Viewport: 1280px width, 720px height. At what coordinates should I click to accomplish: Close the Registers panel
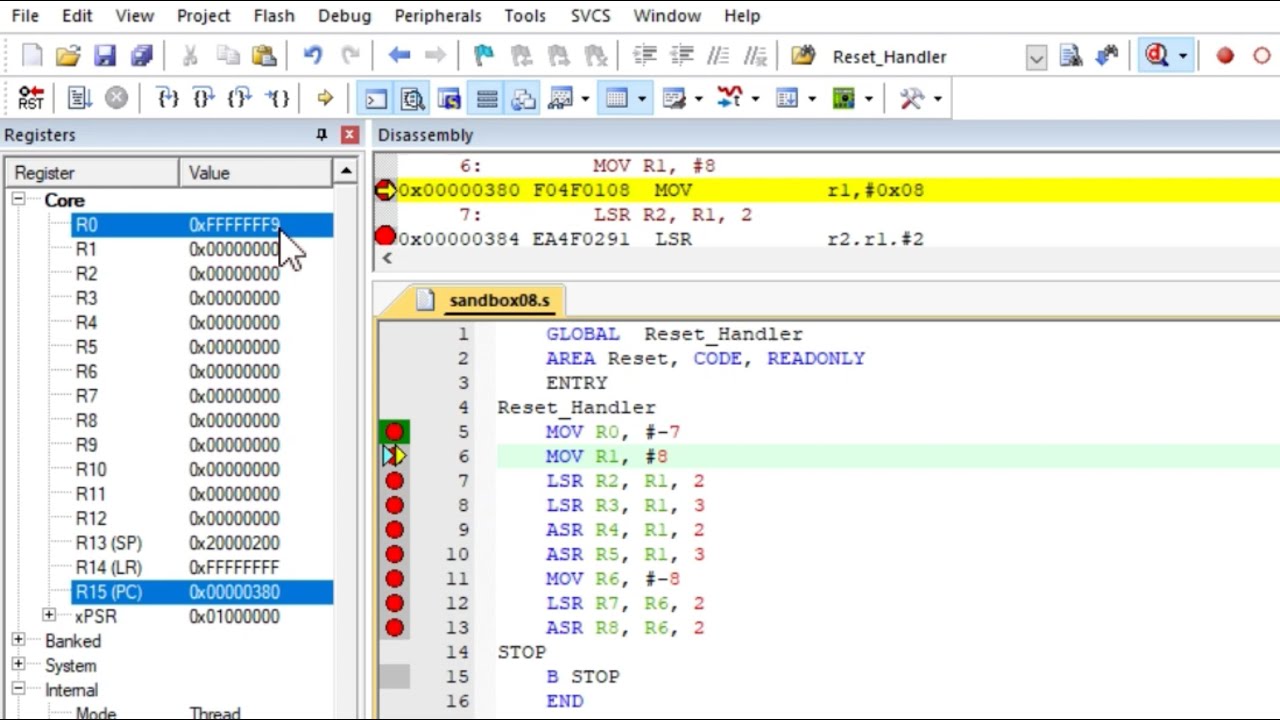350,134
